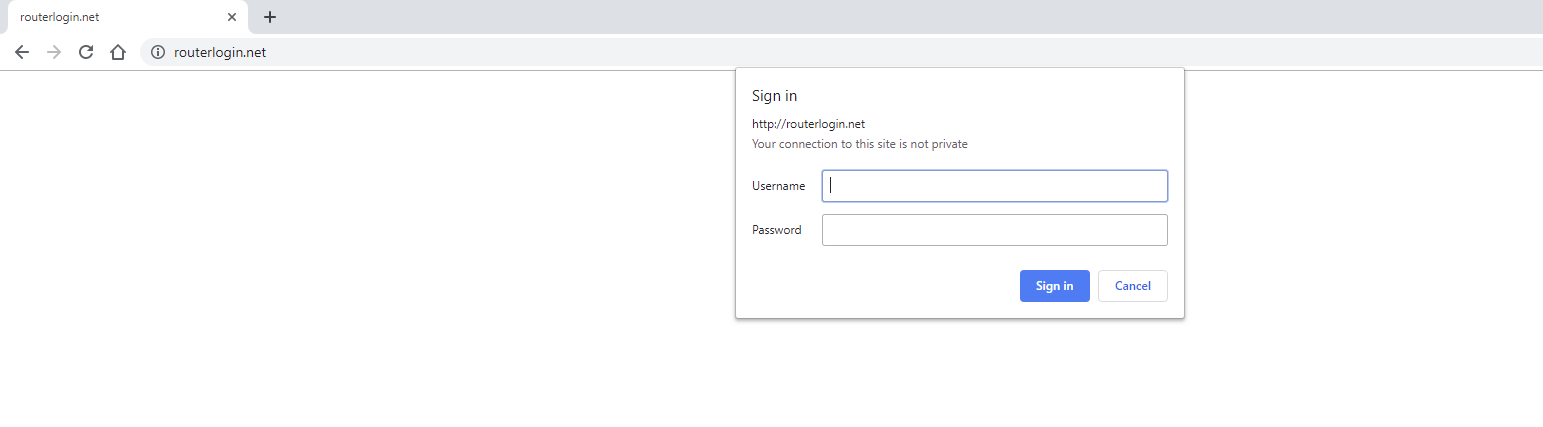Click the "connection is not private" notice
This screenshot has width=1543, height=427.
tap(859, 144)
